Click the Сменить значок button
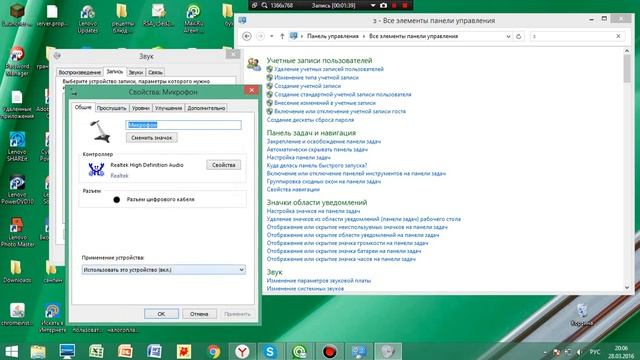 tap(151, 138)
